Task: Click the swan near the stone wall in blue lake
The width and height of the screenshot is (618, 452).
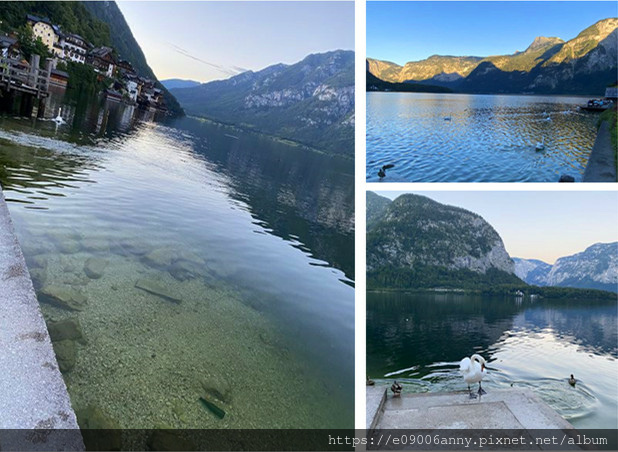Action: tap(540, 146)
